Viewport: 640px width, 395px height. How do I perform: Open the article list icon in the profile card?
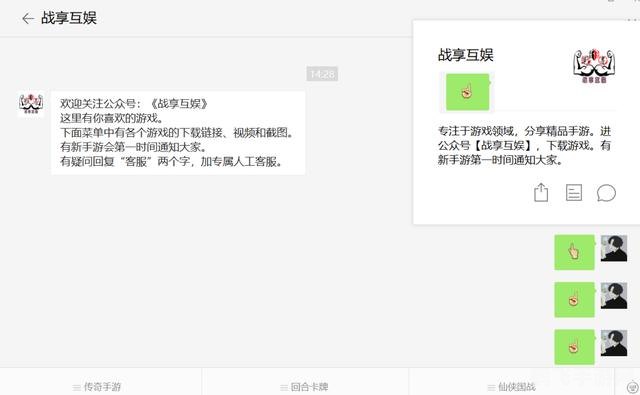(x=573, y=193)
